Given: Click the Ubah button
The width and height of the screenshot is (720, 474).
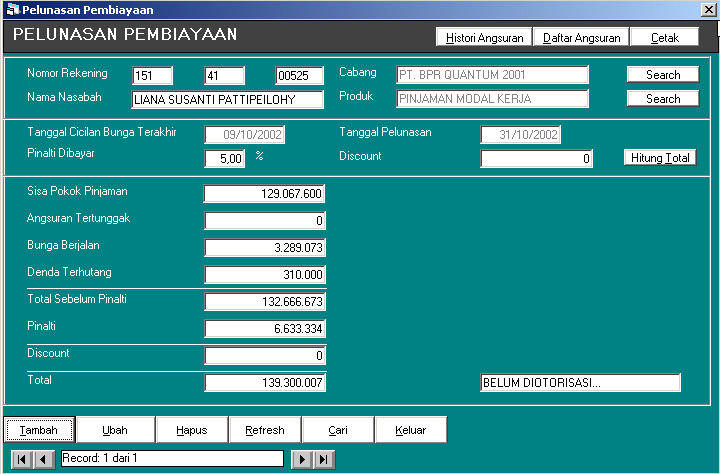Looking at the screenshot, I should [115, 430].
